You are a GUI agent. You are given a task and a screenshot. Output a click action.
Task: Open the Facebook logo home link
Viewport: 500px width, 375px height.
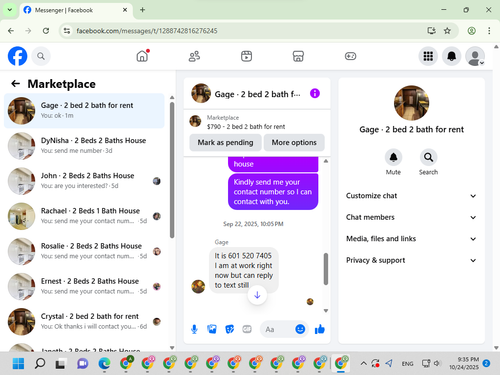17,56
